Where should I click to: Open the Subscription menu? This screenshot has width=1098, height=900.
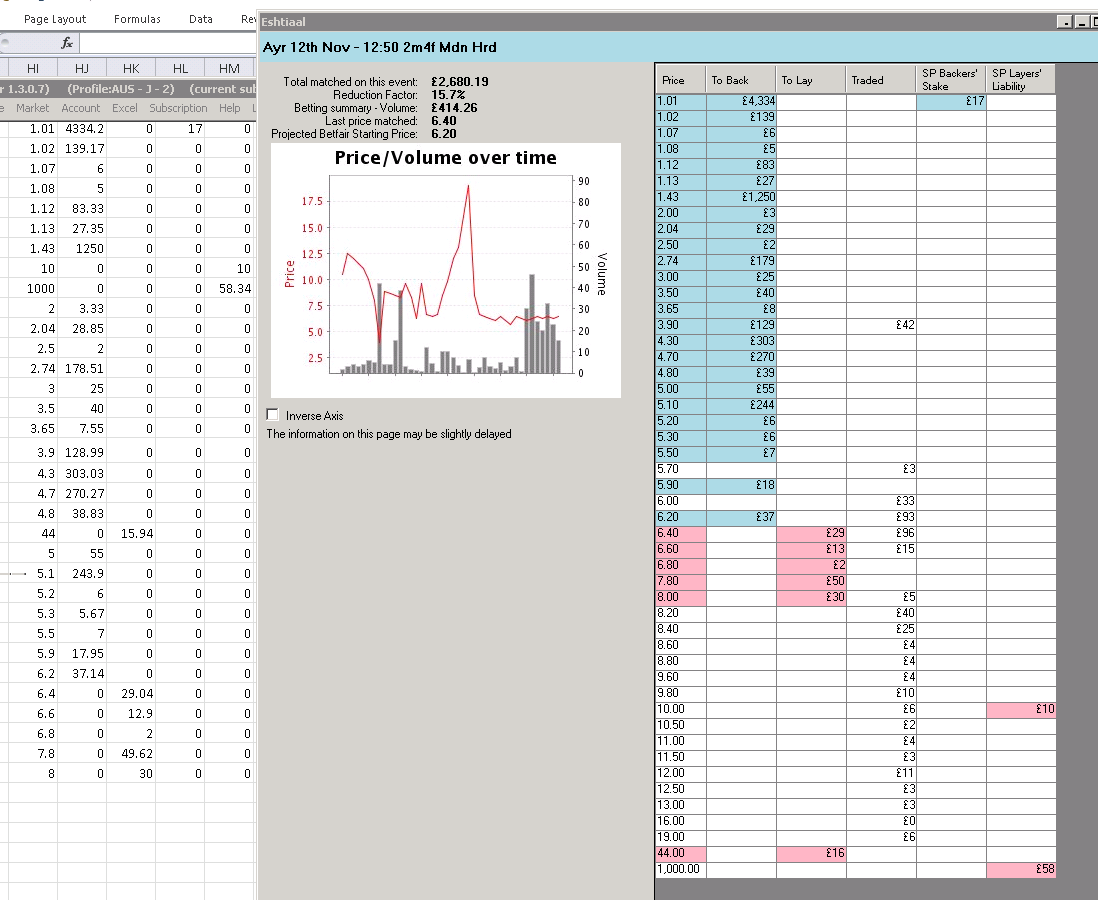178,108
